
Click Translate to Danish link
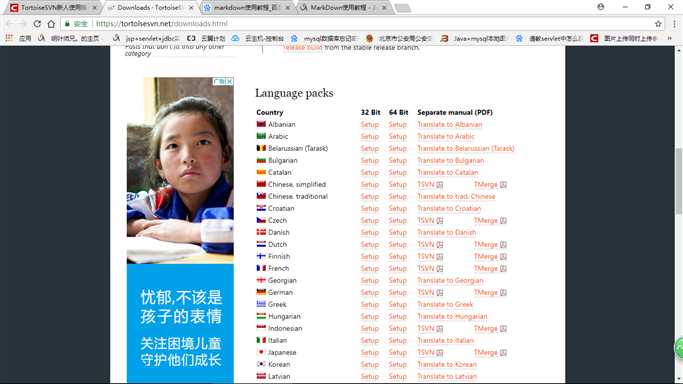pyautogui.click(x=446, y=232)
